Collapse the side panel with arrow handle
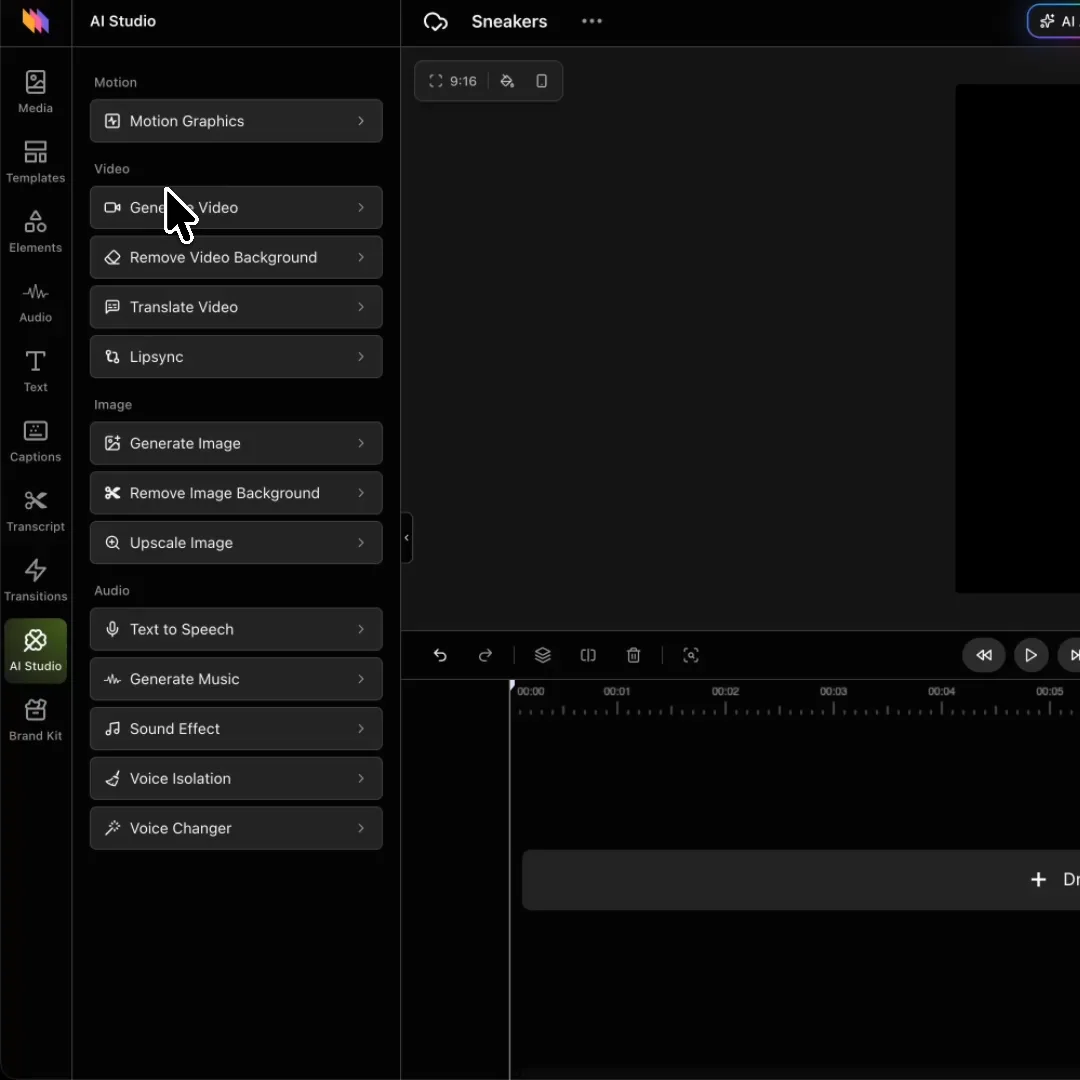Viewport: 1080px width, 1080px height. pos(406,538)
